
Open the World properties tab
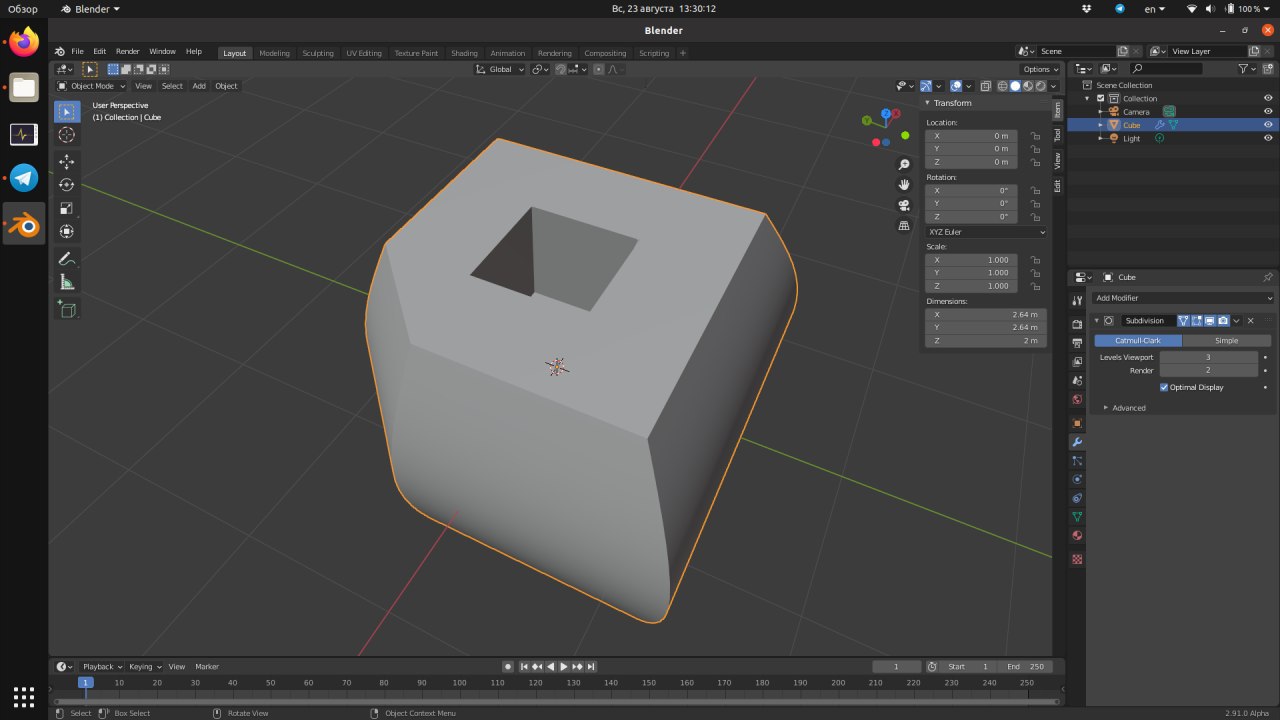click(x=1077, y=399)
